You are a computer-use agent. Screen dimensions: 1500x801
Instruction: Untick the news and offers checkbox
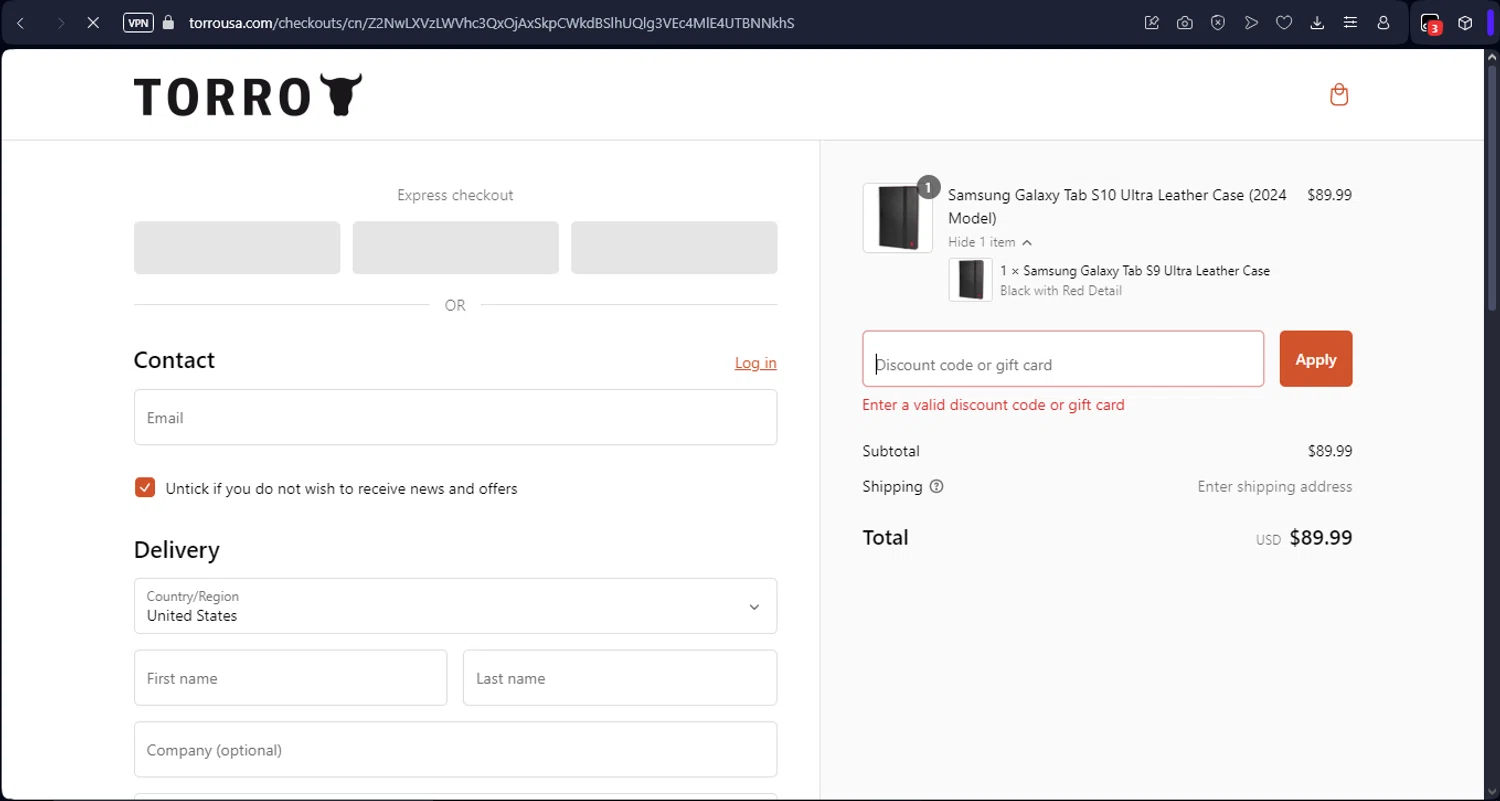145,488
